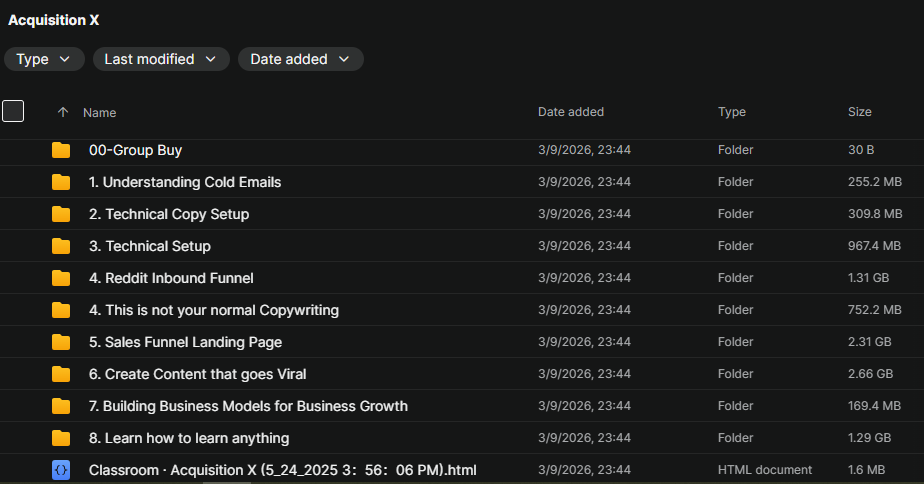The height and width of the screenshot is (484, 924).
Task: Click the Date added column header
Action: pos(571,112)
